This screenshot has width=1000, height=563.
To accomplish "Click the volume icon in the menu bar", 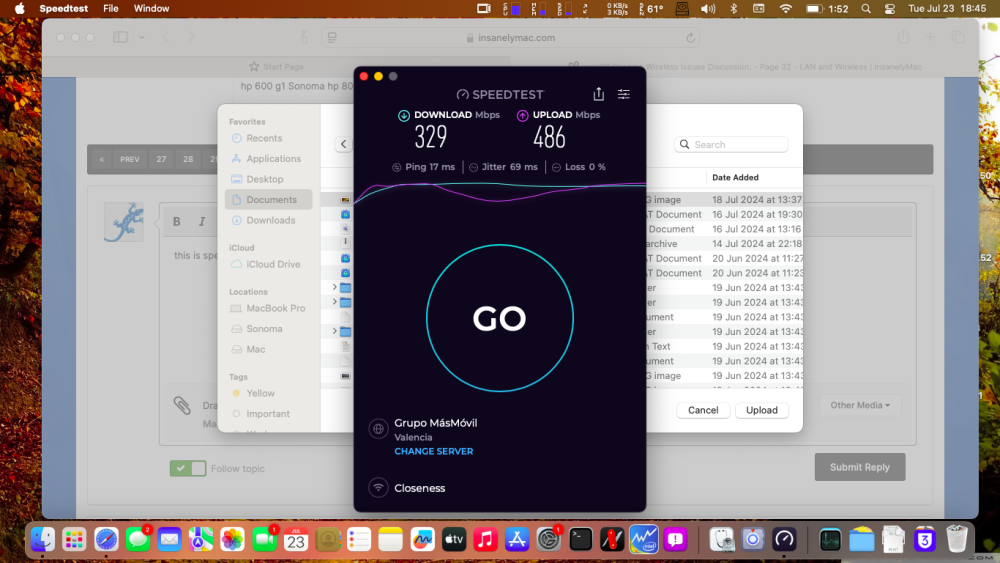I will pyautogui.click(x=708, y=8).
